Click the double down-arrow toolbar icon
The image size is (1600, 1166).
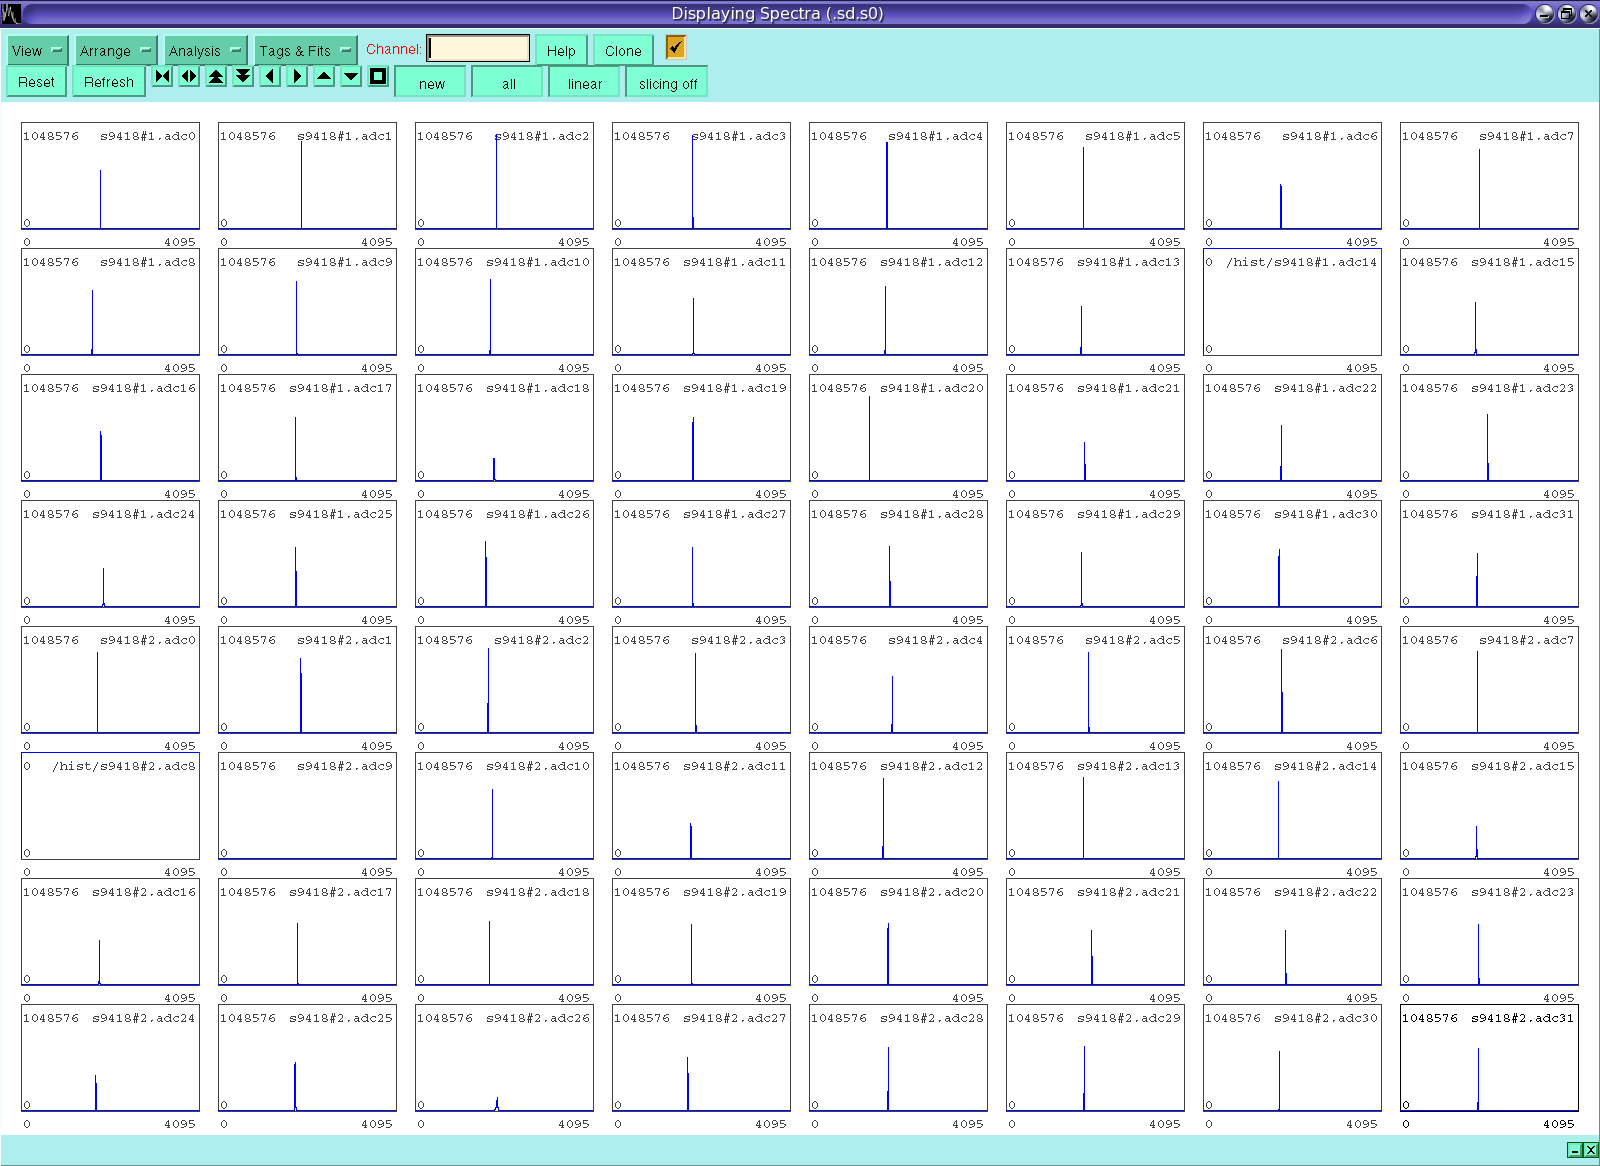point(243,77)
